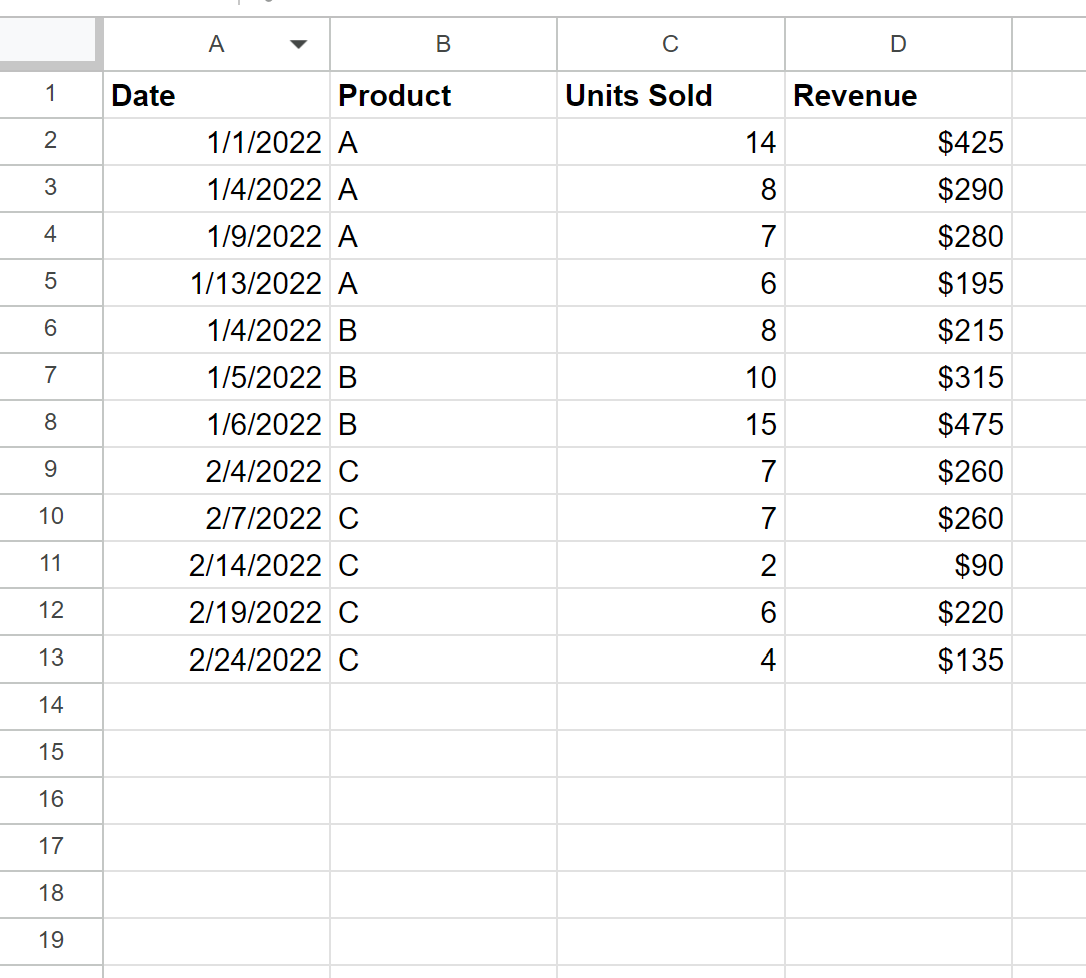This screenshot has width=1086, height=978.
Task: Select the Units Sold header cell
Action: pyautogui.click(x=670, y=95)
